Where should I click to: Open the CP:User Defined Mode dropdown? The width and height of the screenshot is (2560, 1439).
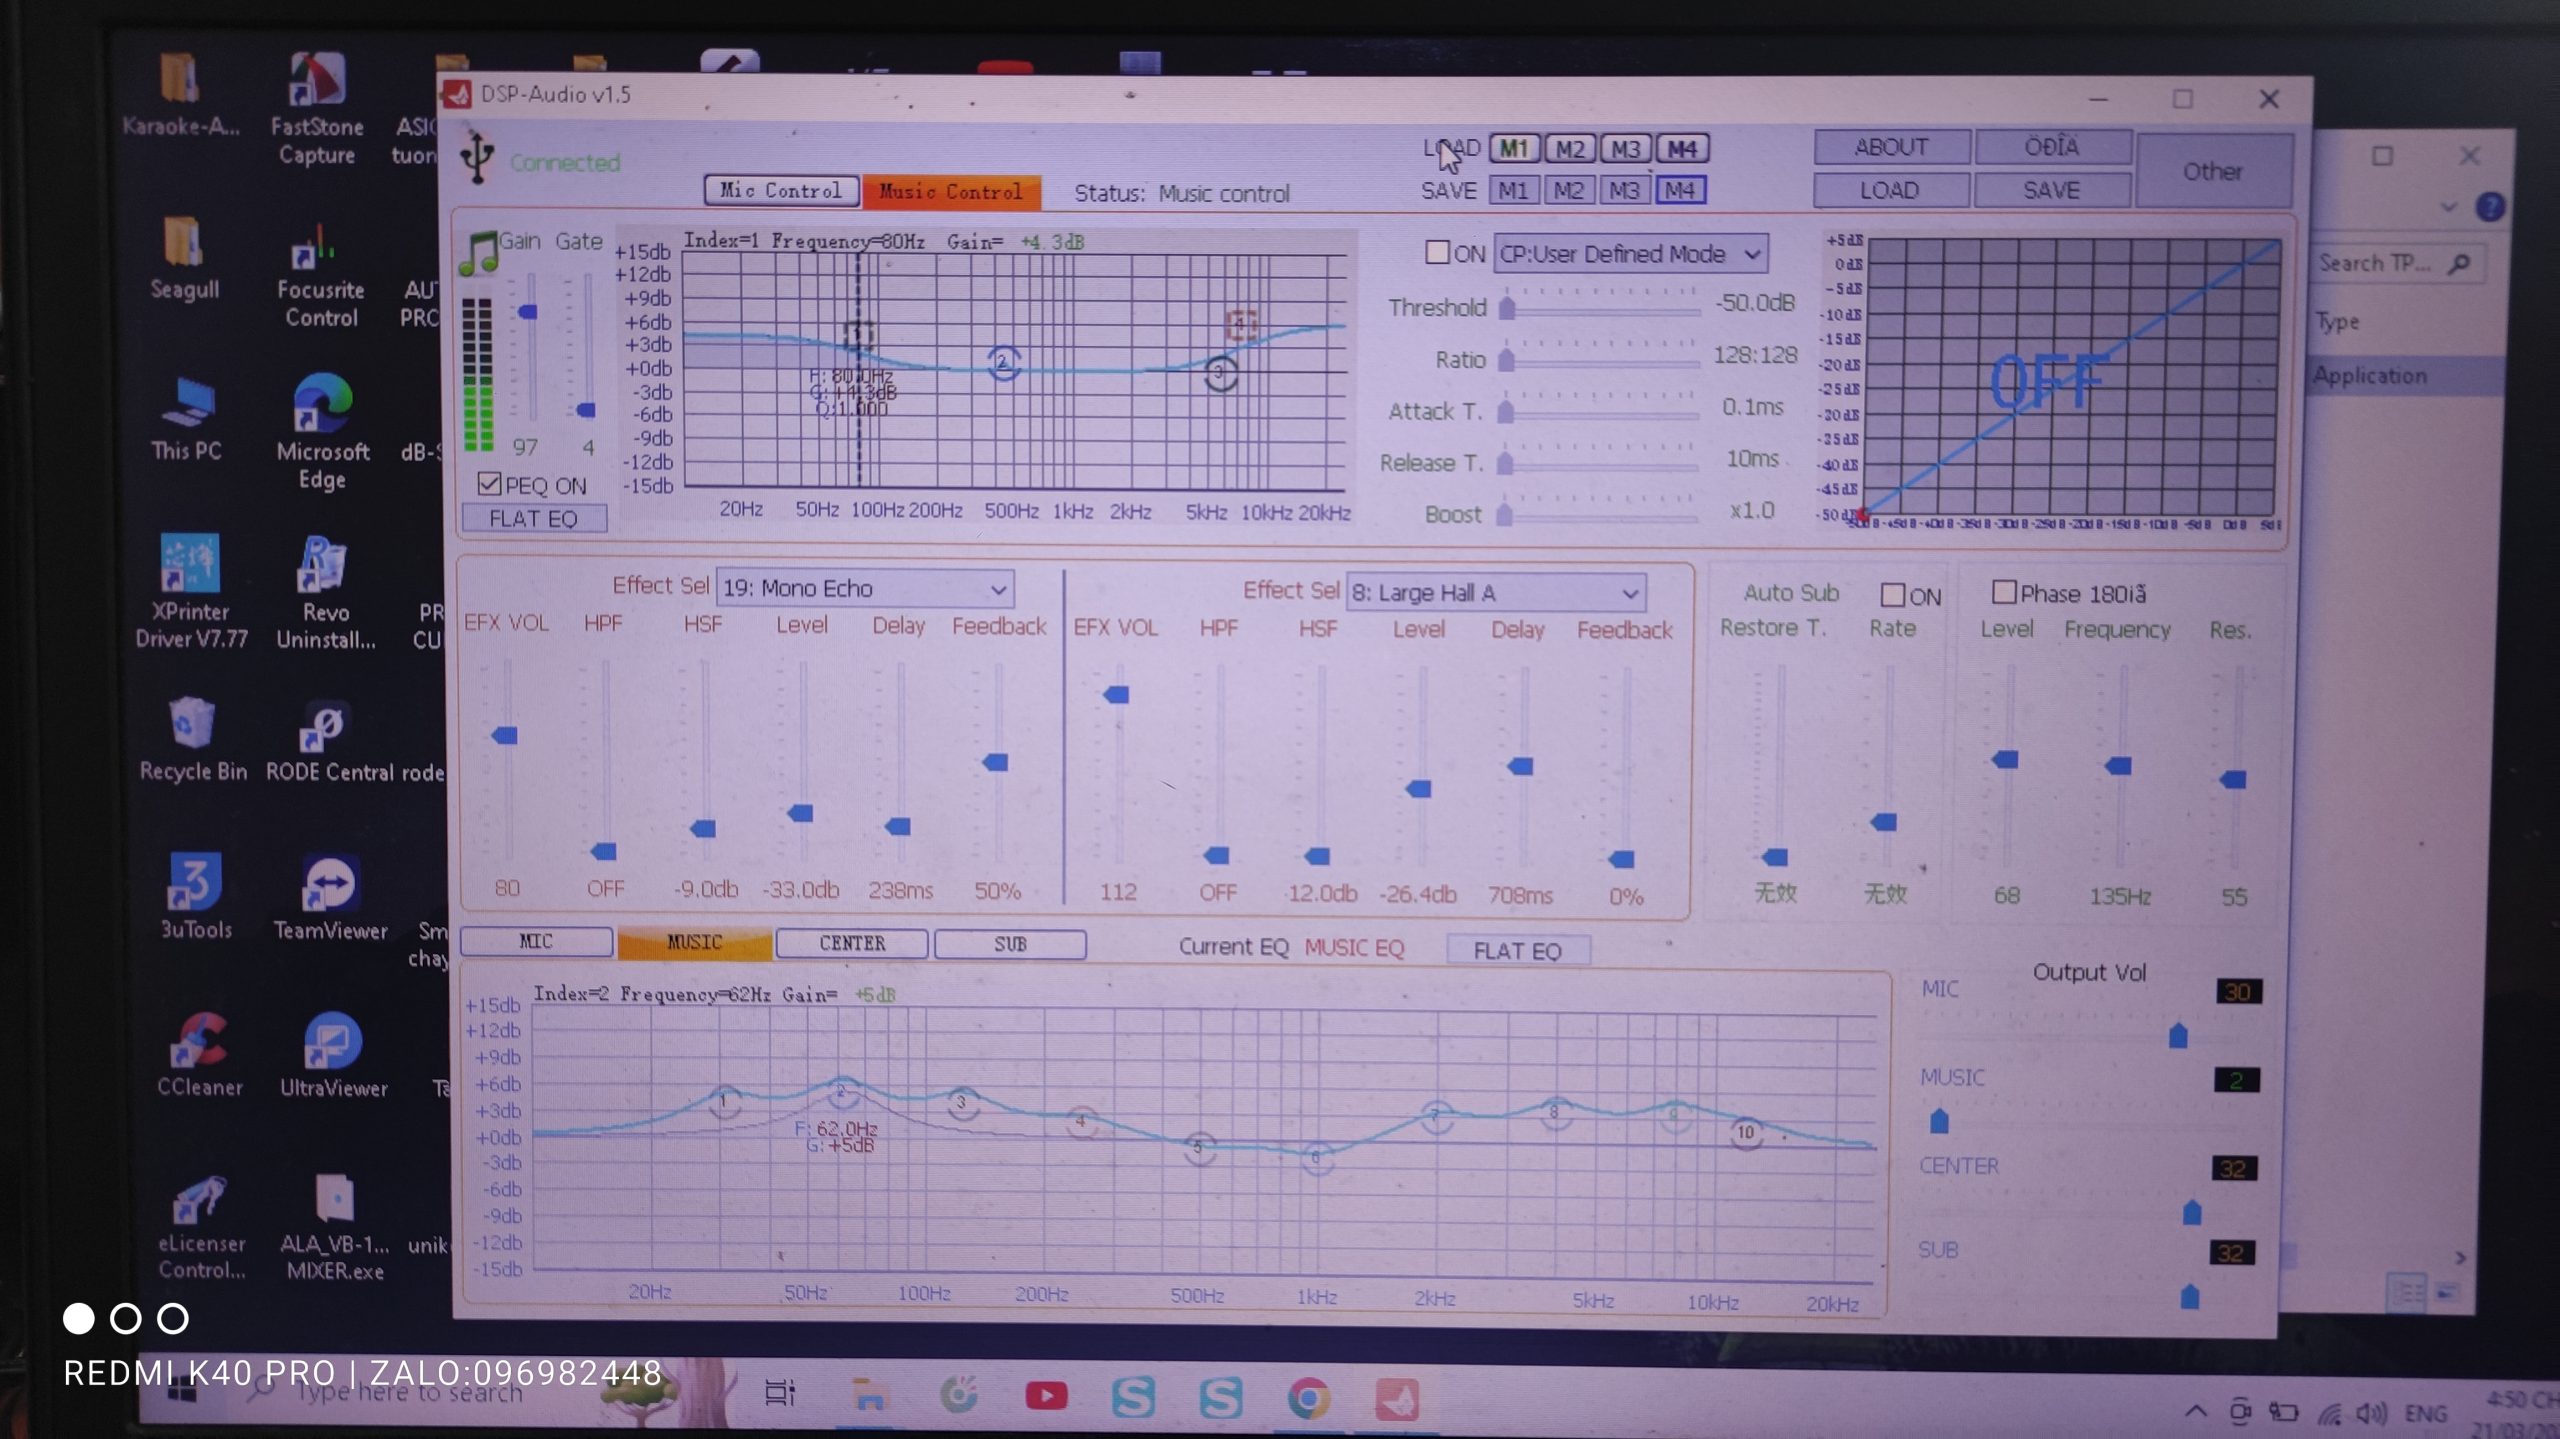1630,254
